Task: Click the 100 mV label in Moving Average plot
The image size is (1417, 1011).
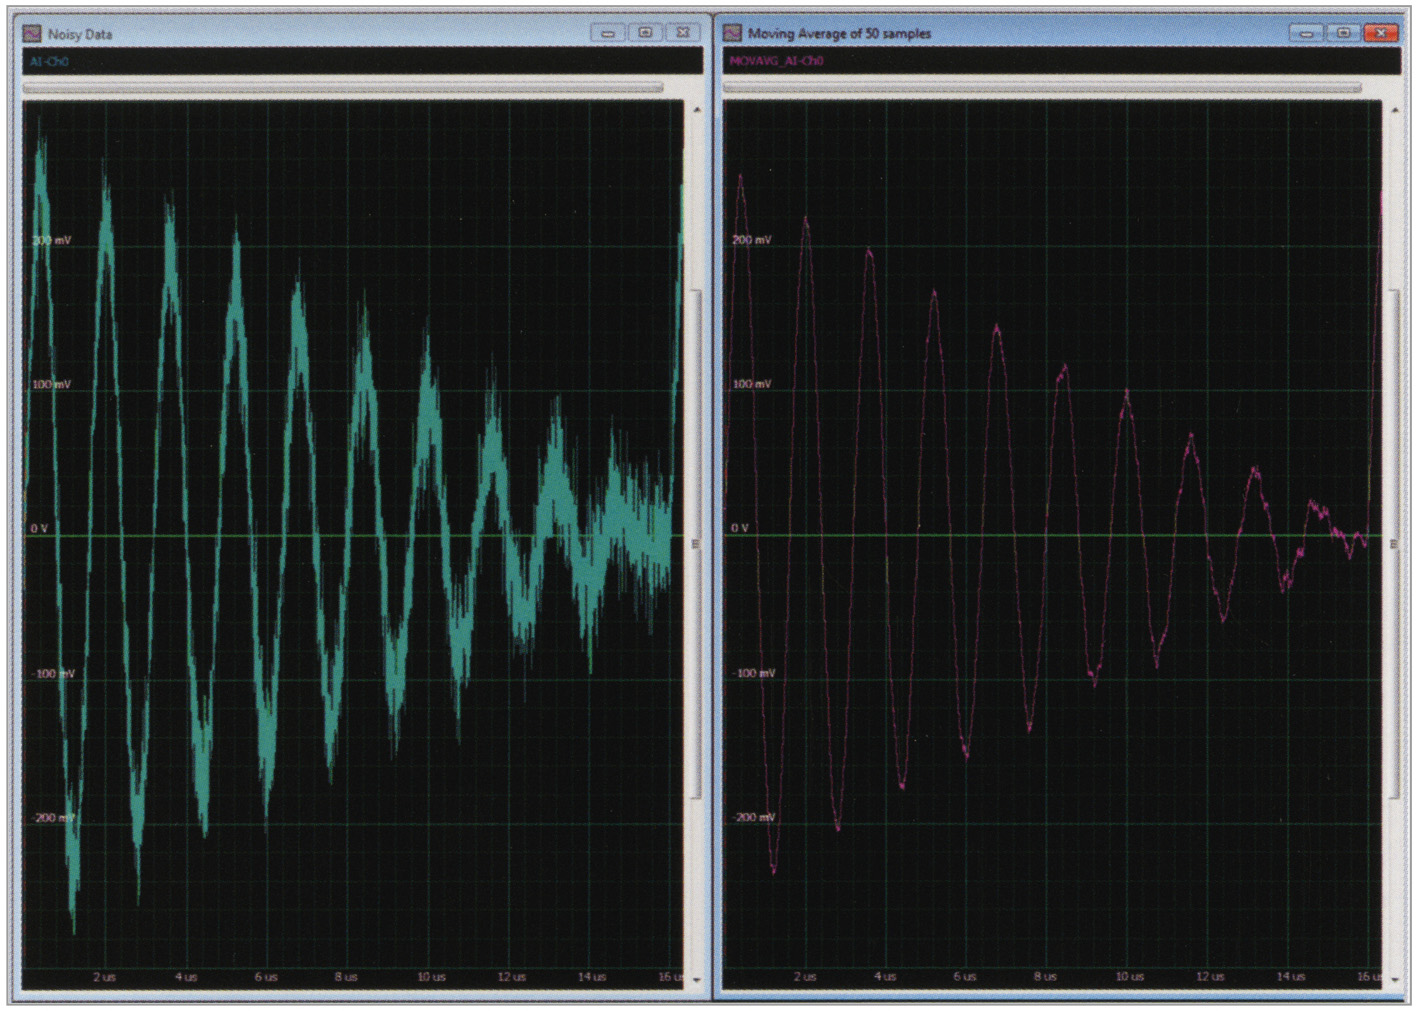Action: 752,384
